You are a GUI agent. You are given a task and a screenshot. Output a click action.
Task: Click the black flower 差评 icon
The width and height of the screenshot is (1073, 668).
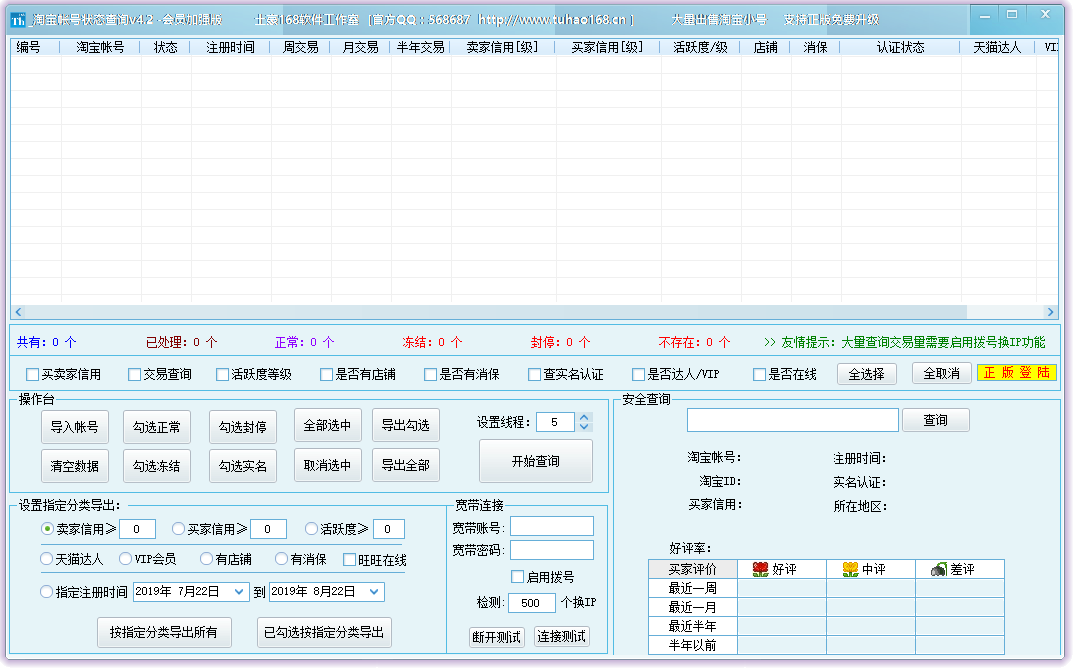[938, 569]
